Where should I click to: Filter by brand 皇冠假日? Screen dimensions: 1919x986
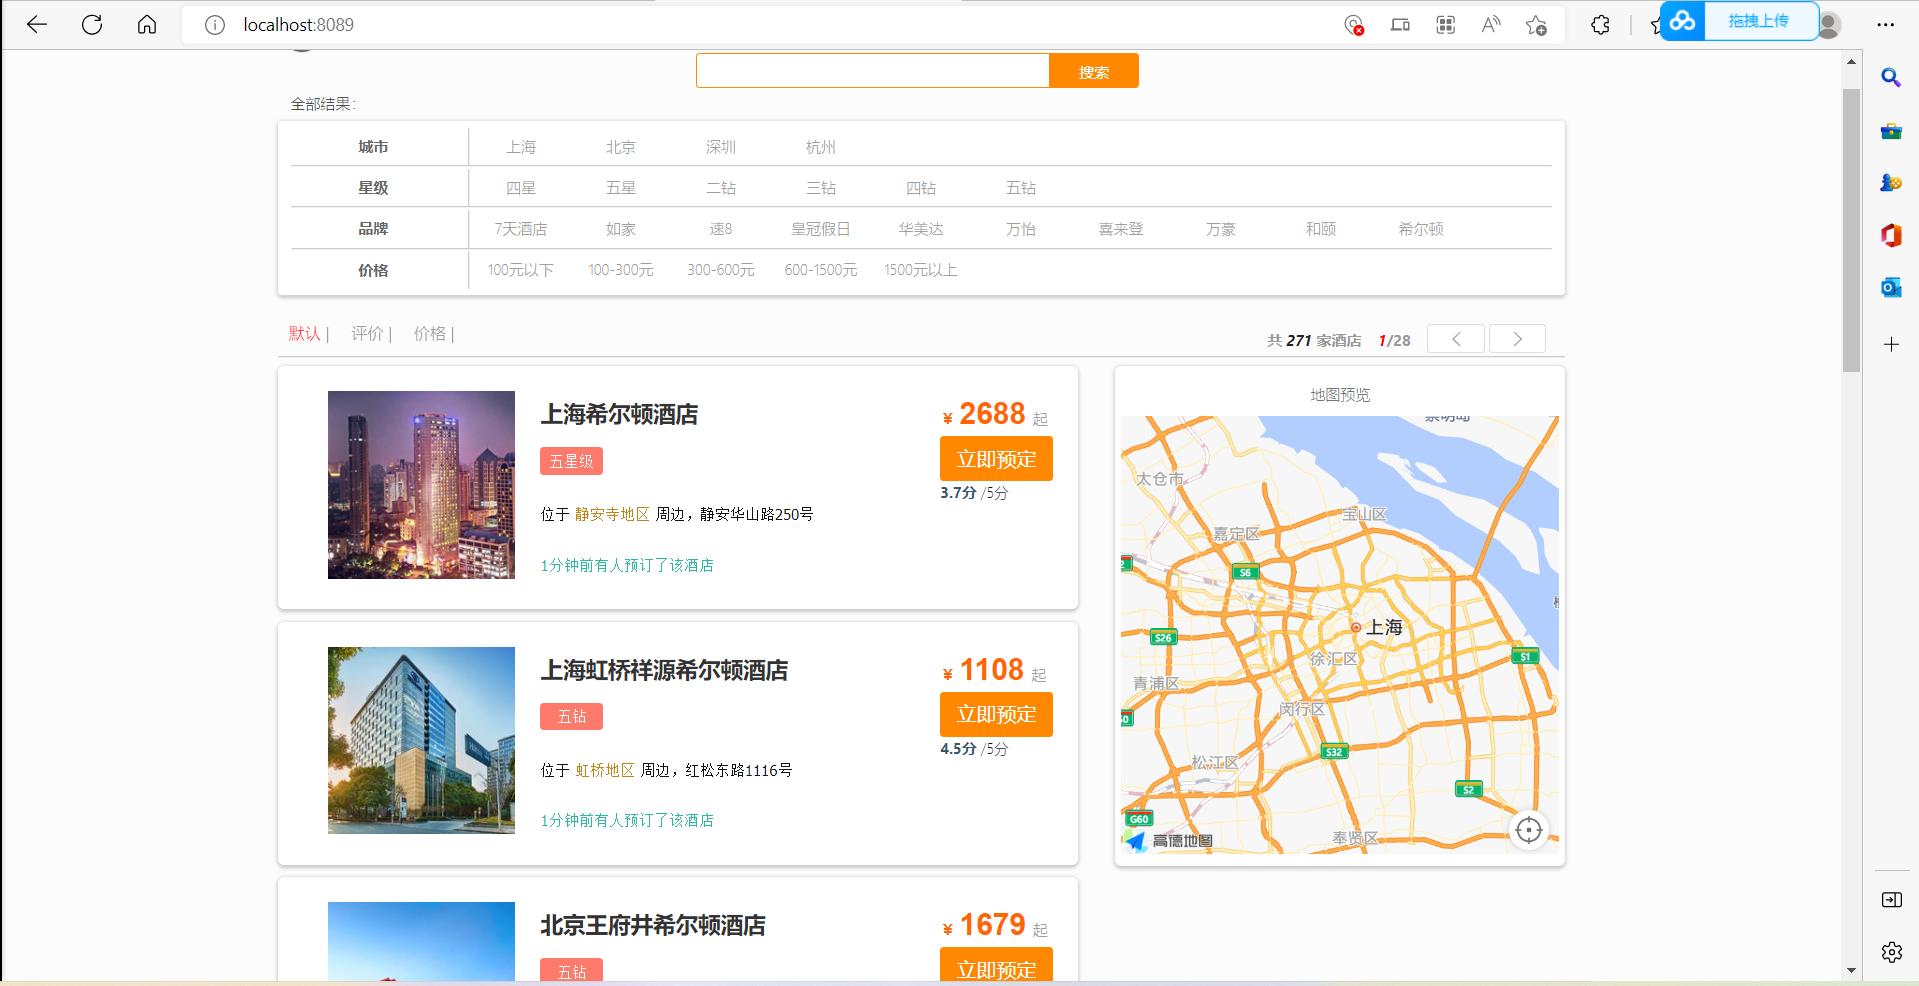(x=821, y=229)
